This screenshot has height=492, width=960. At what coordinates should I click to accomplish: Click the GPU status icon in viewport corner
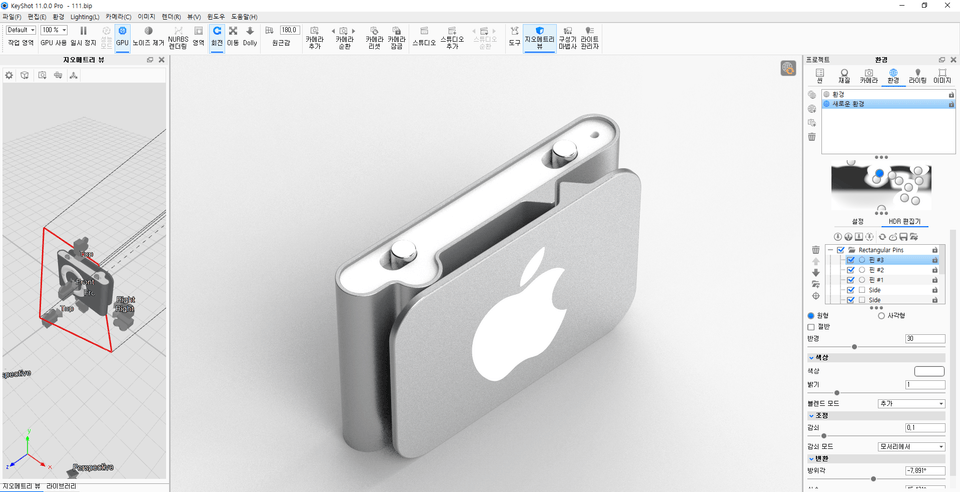788,69
